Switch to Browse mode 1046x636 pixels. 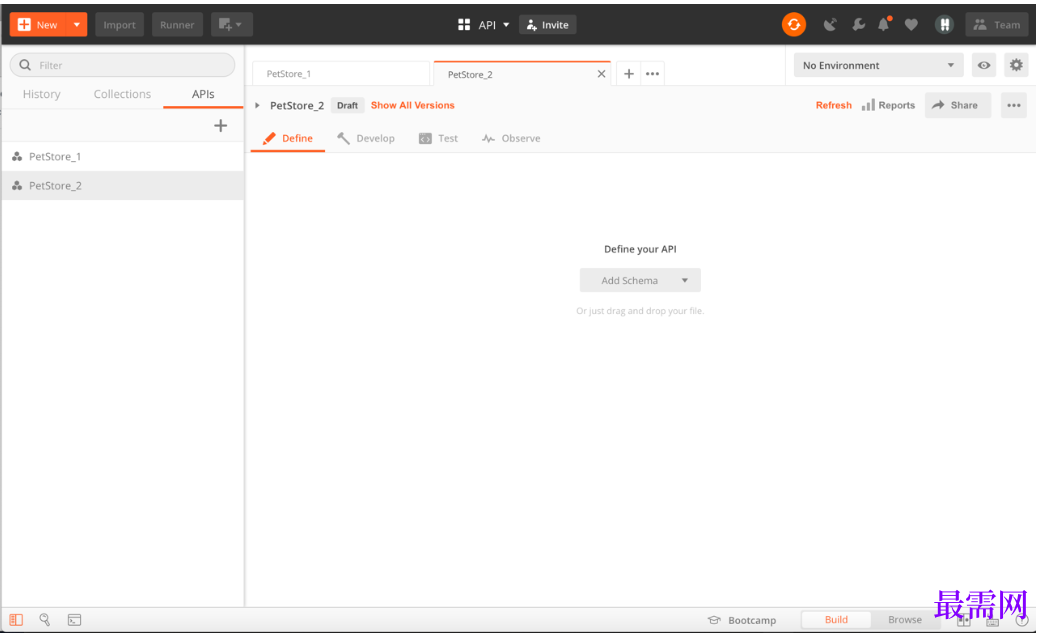click(x=905, y=620)
